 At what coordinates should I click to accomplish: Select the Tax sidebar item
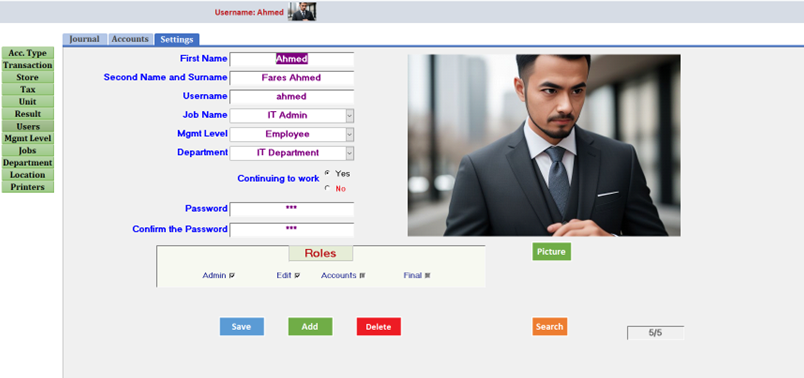[x=28, y=90]
